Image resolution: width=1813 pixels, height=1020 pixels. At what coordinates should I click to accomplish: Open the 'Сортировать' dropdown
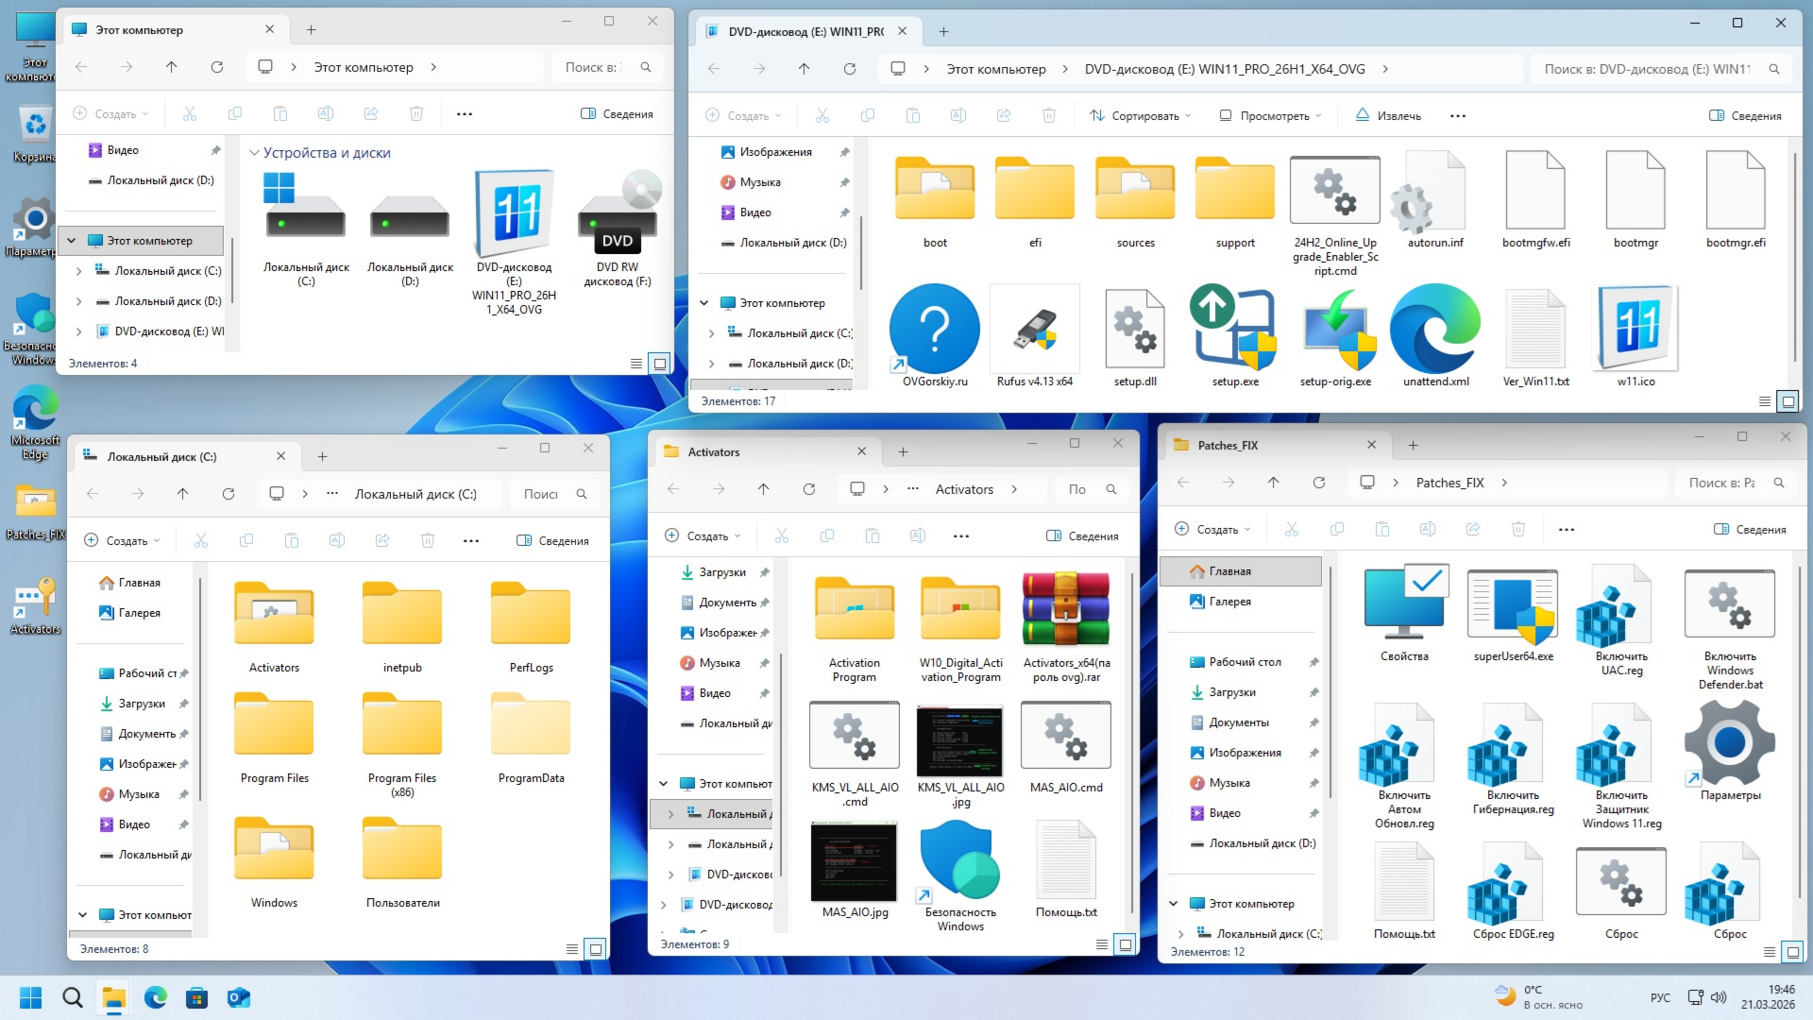pos(1141,116)
